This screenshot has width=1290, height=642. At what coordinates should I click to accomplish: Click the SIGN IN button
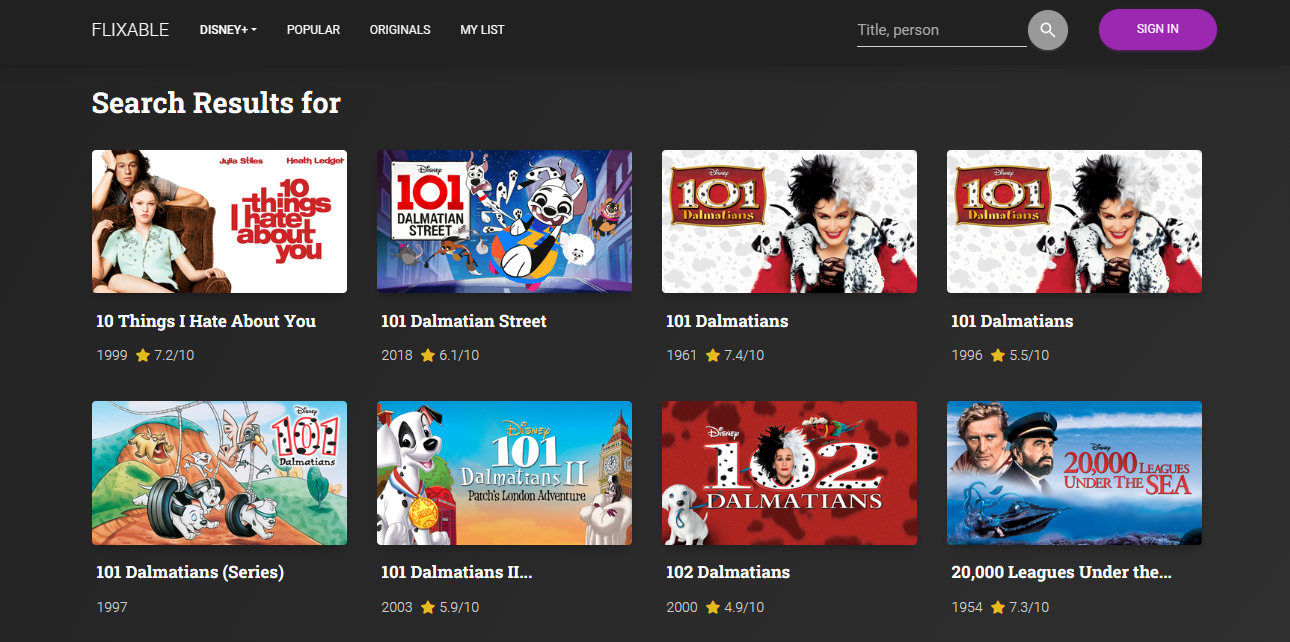[x=1157, y=29]
